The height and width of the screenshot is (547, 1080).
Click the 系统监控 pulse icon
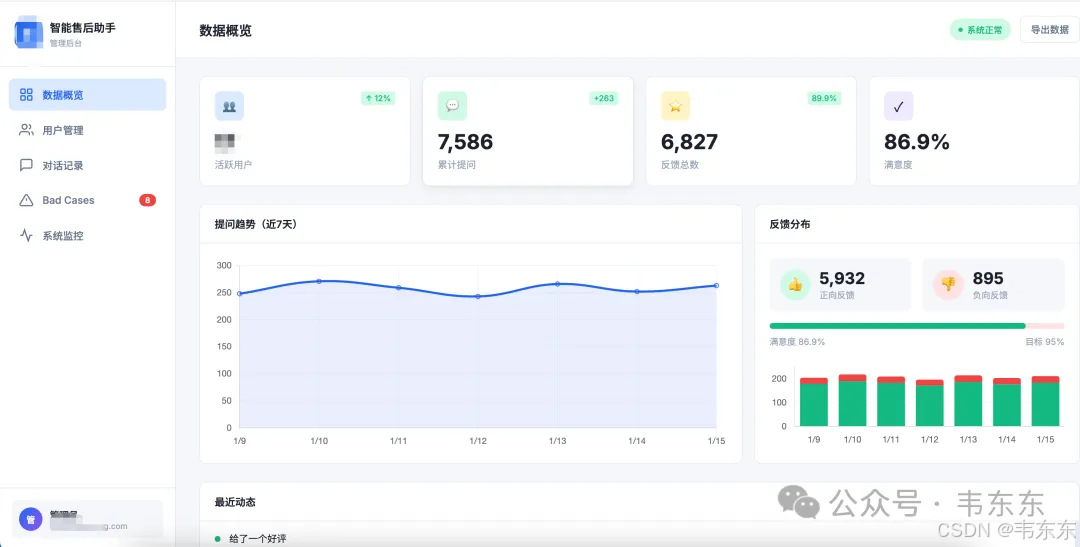coord(26,236)
